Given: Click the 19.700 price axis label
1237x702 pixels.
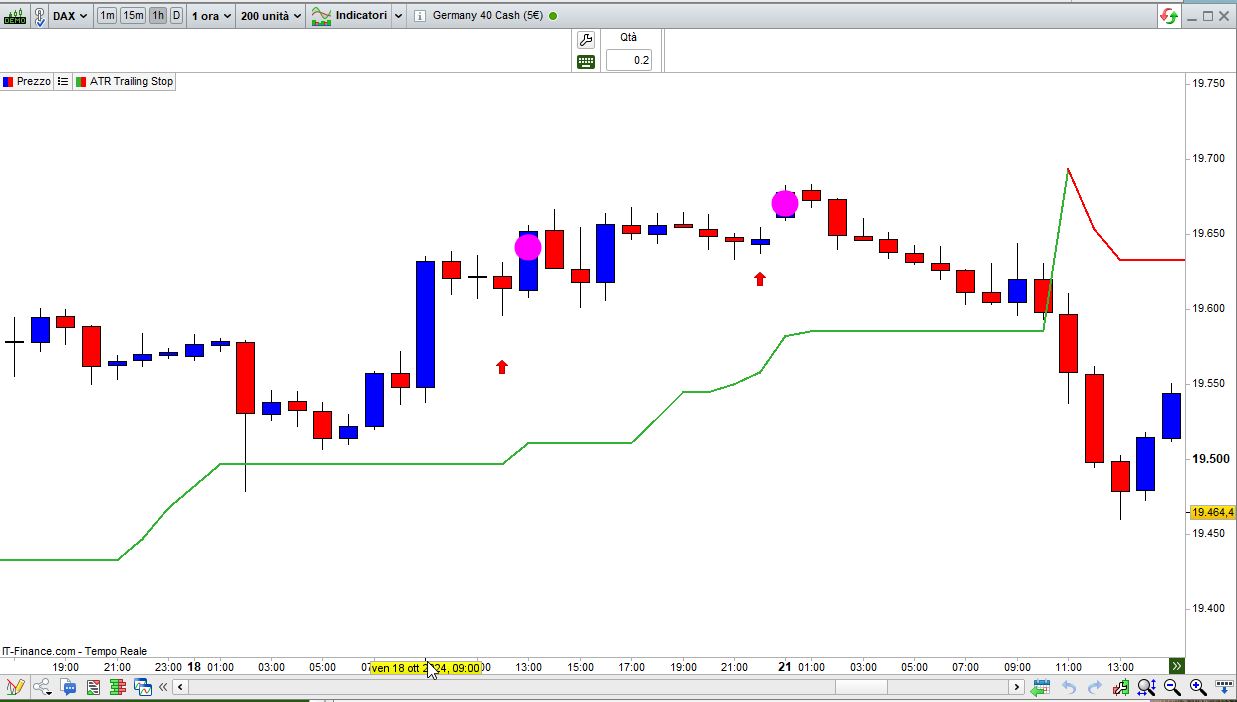Looking at the screenshot, I should point(1208,158).
